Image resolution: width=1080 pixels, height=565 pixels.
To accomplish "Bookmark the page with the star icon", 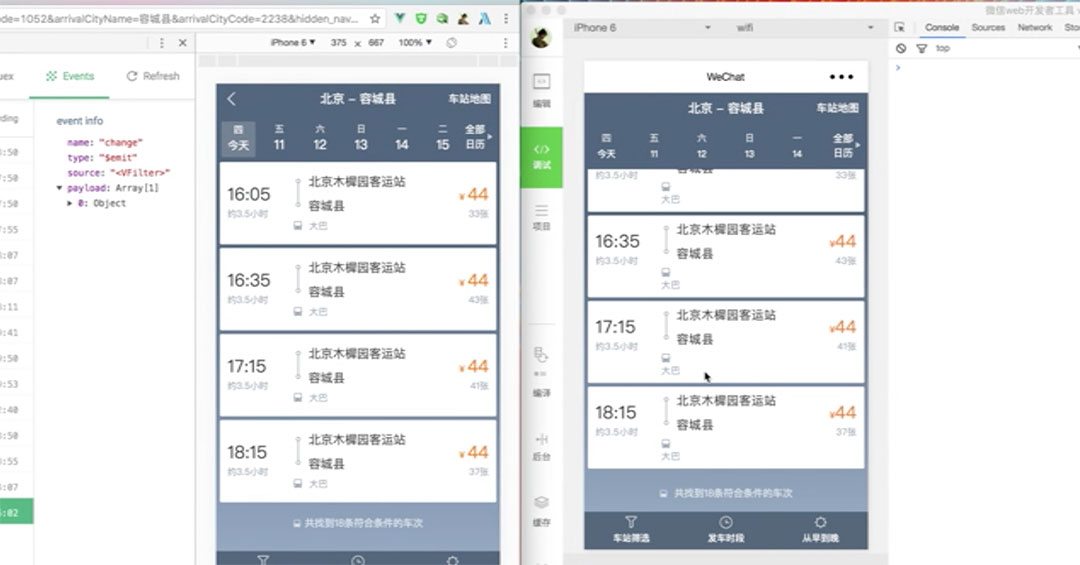I will pyautogui.click(x=375, y=19).
